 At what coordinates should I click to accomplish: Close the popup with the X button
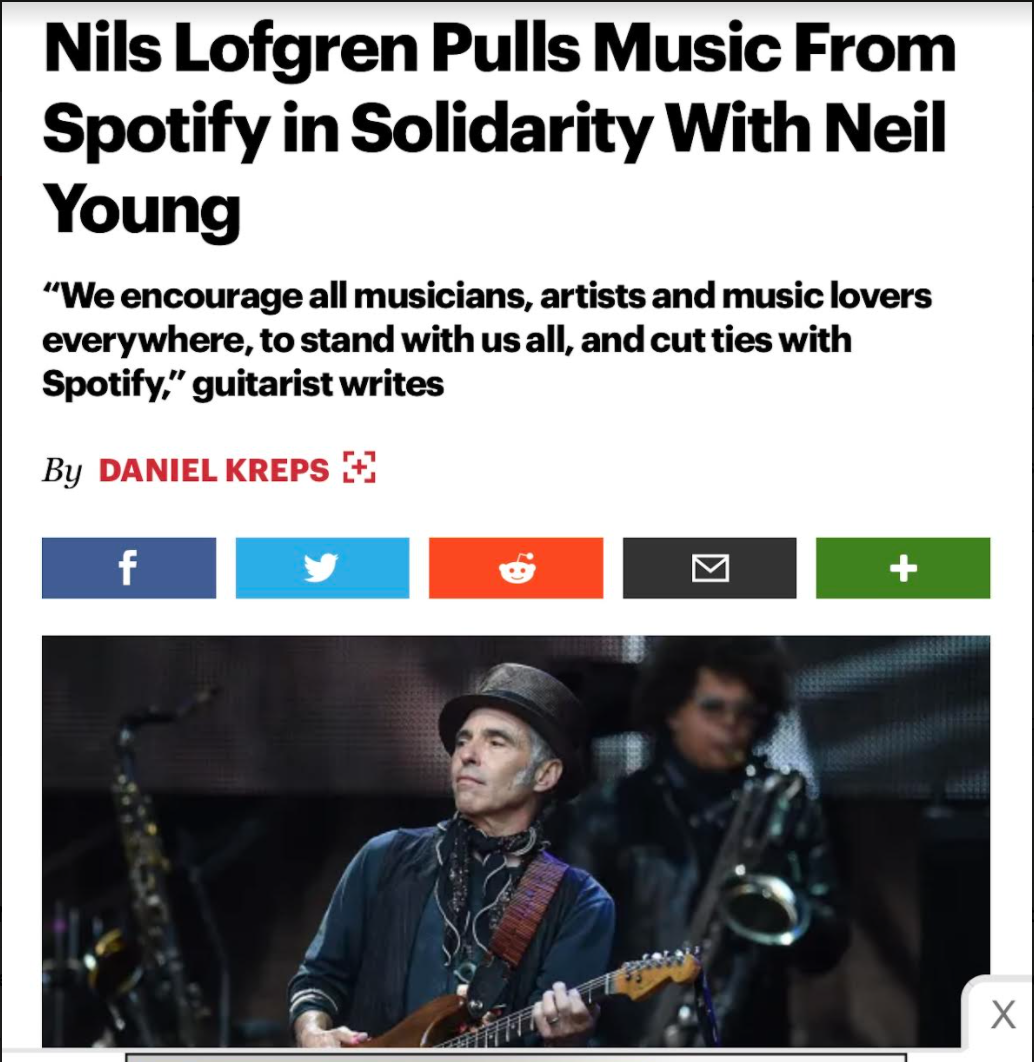1003,1015
